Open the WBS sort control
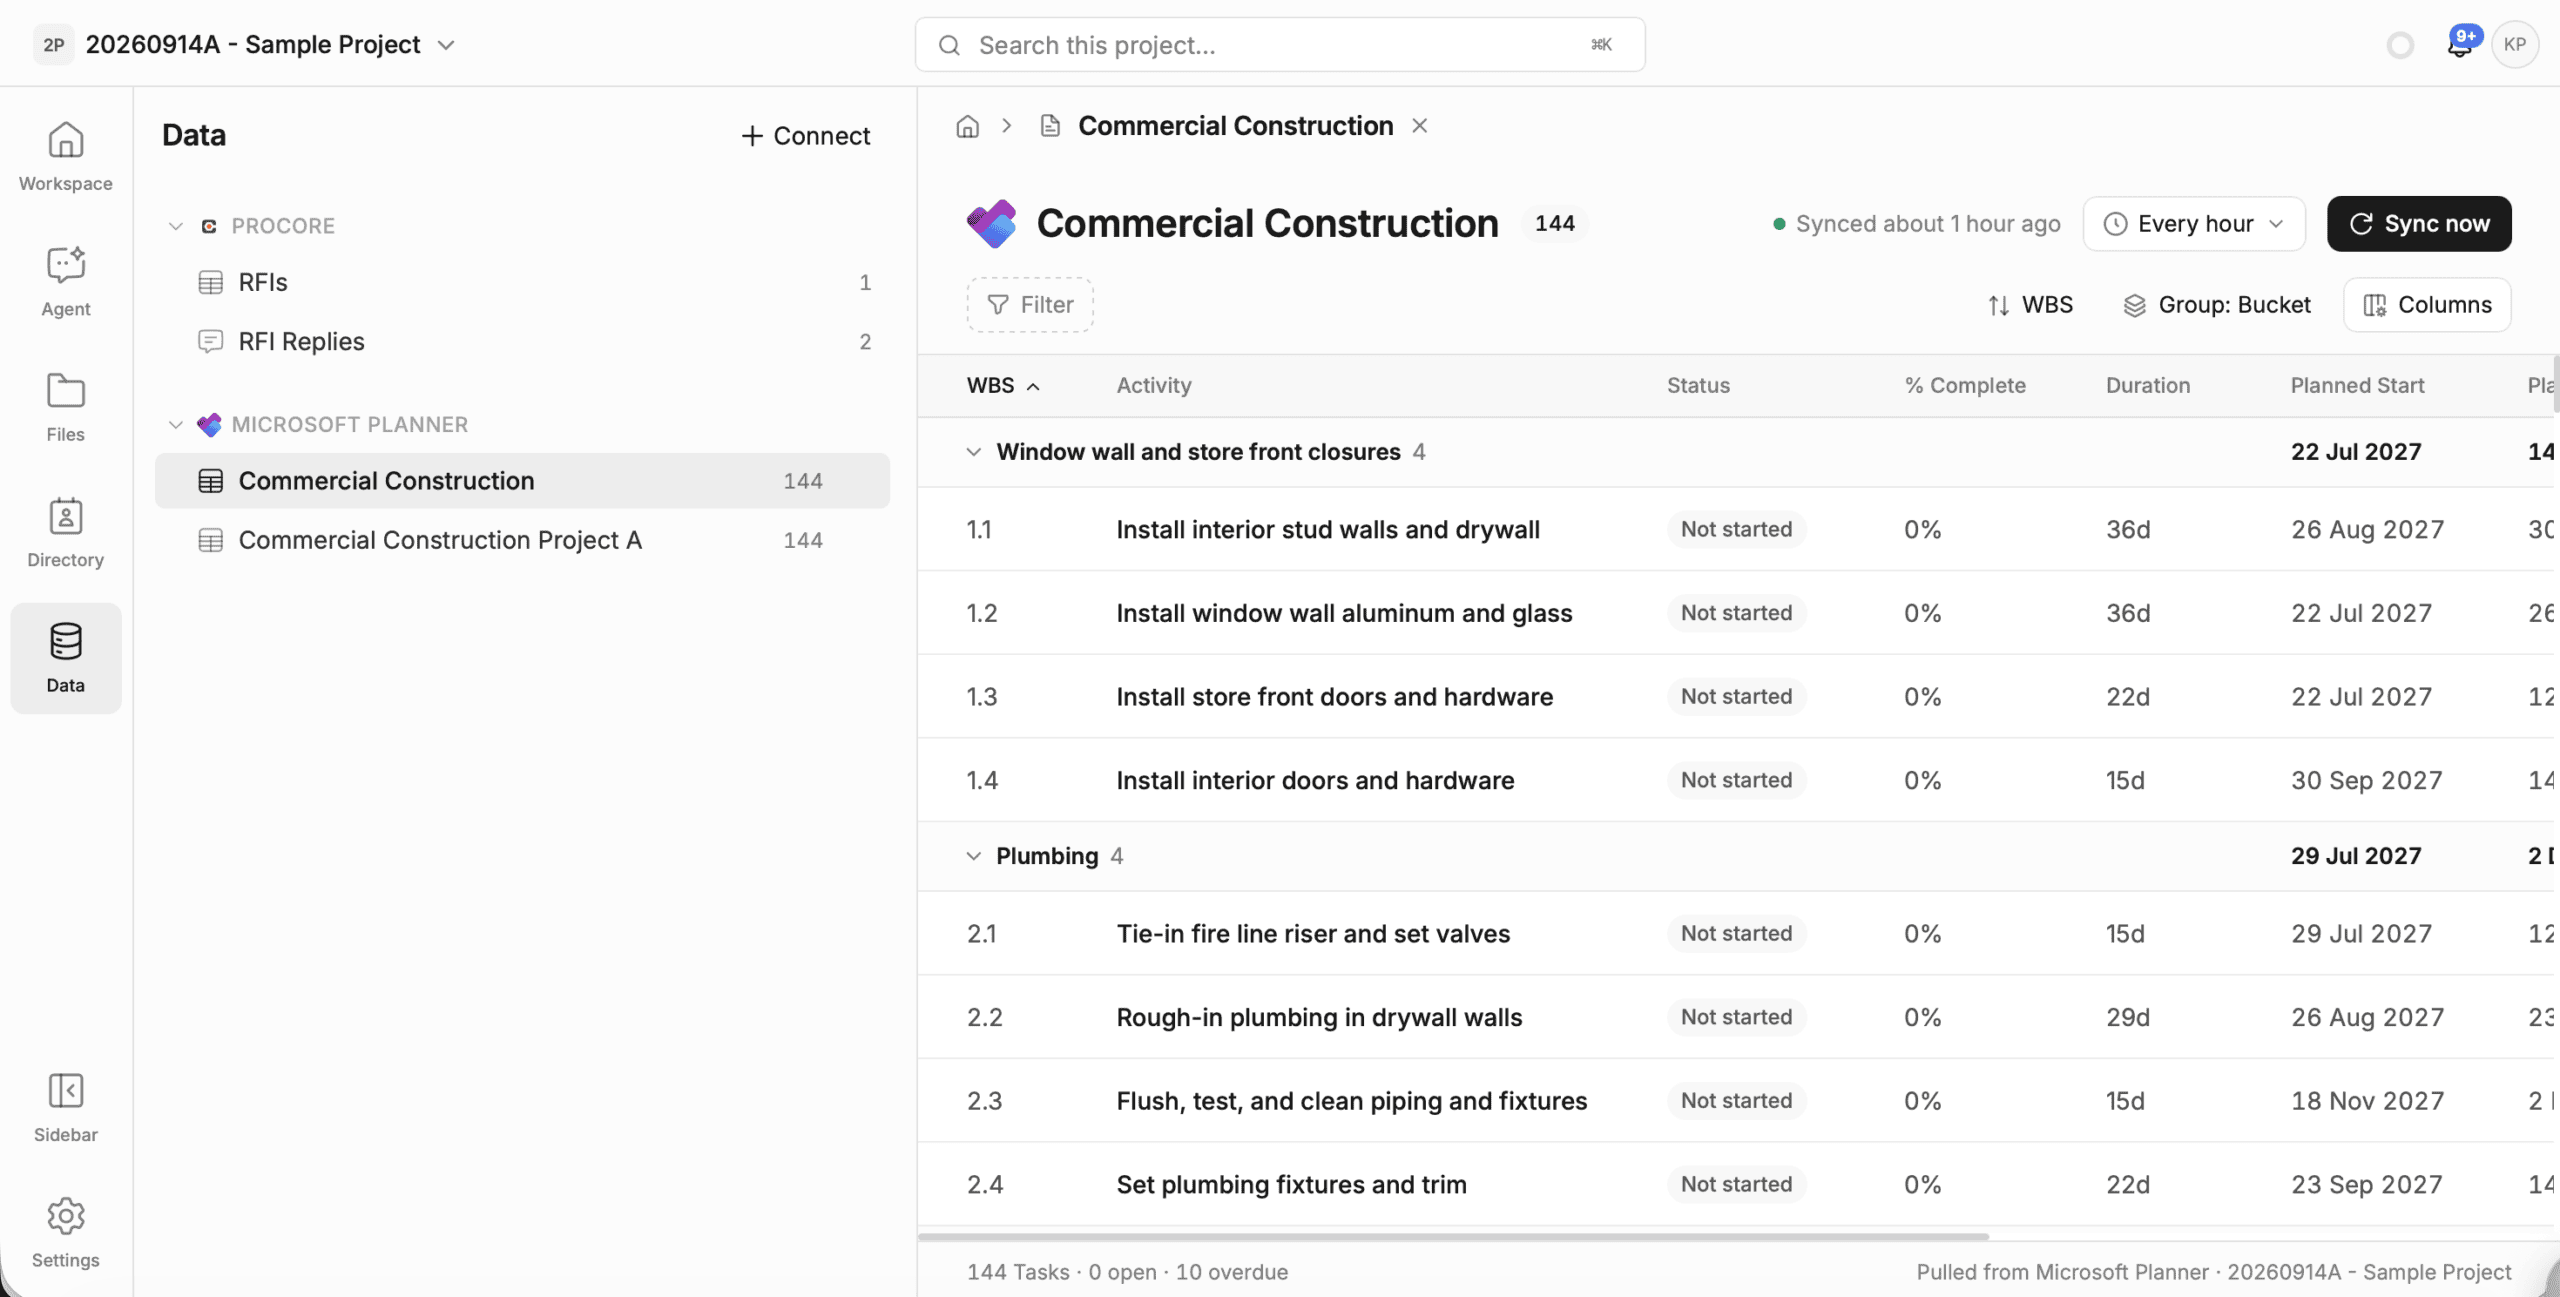The height and width of the screenshot is (1297, 2560). pyautogui.click(x=2030, y=305)
